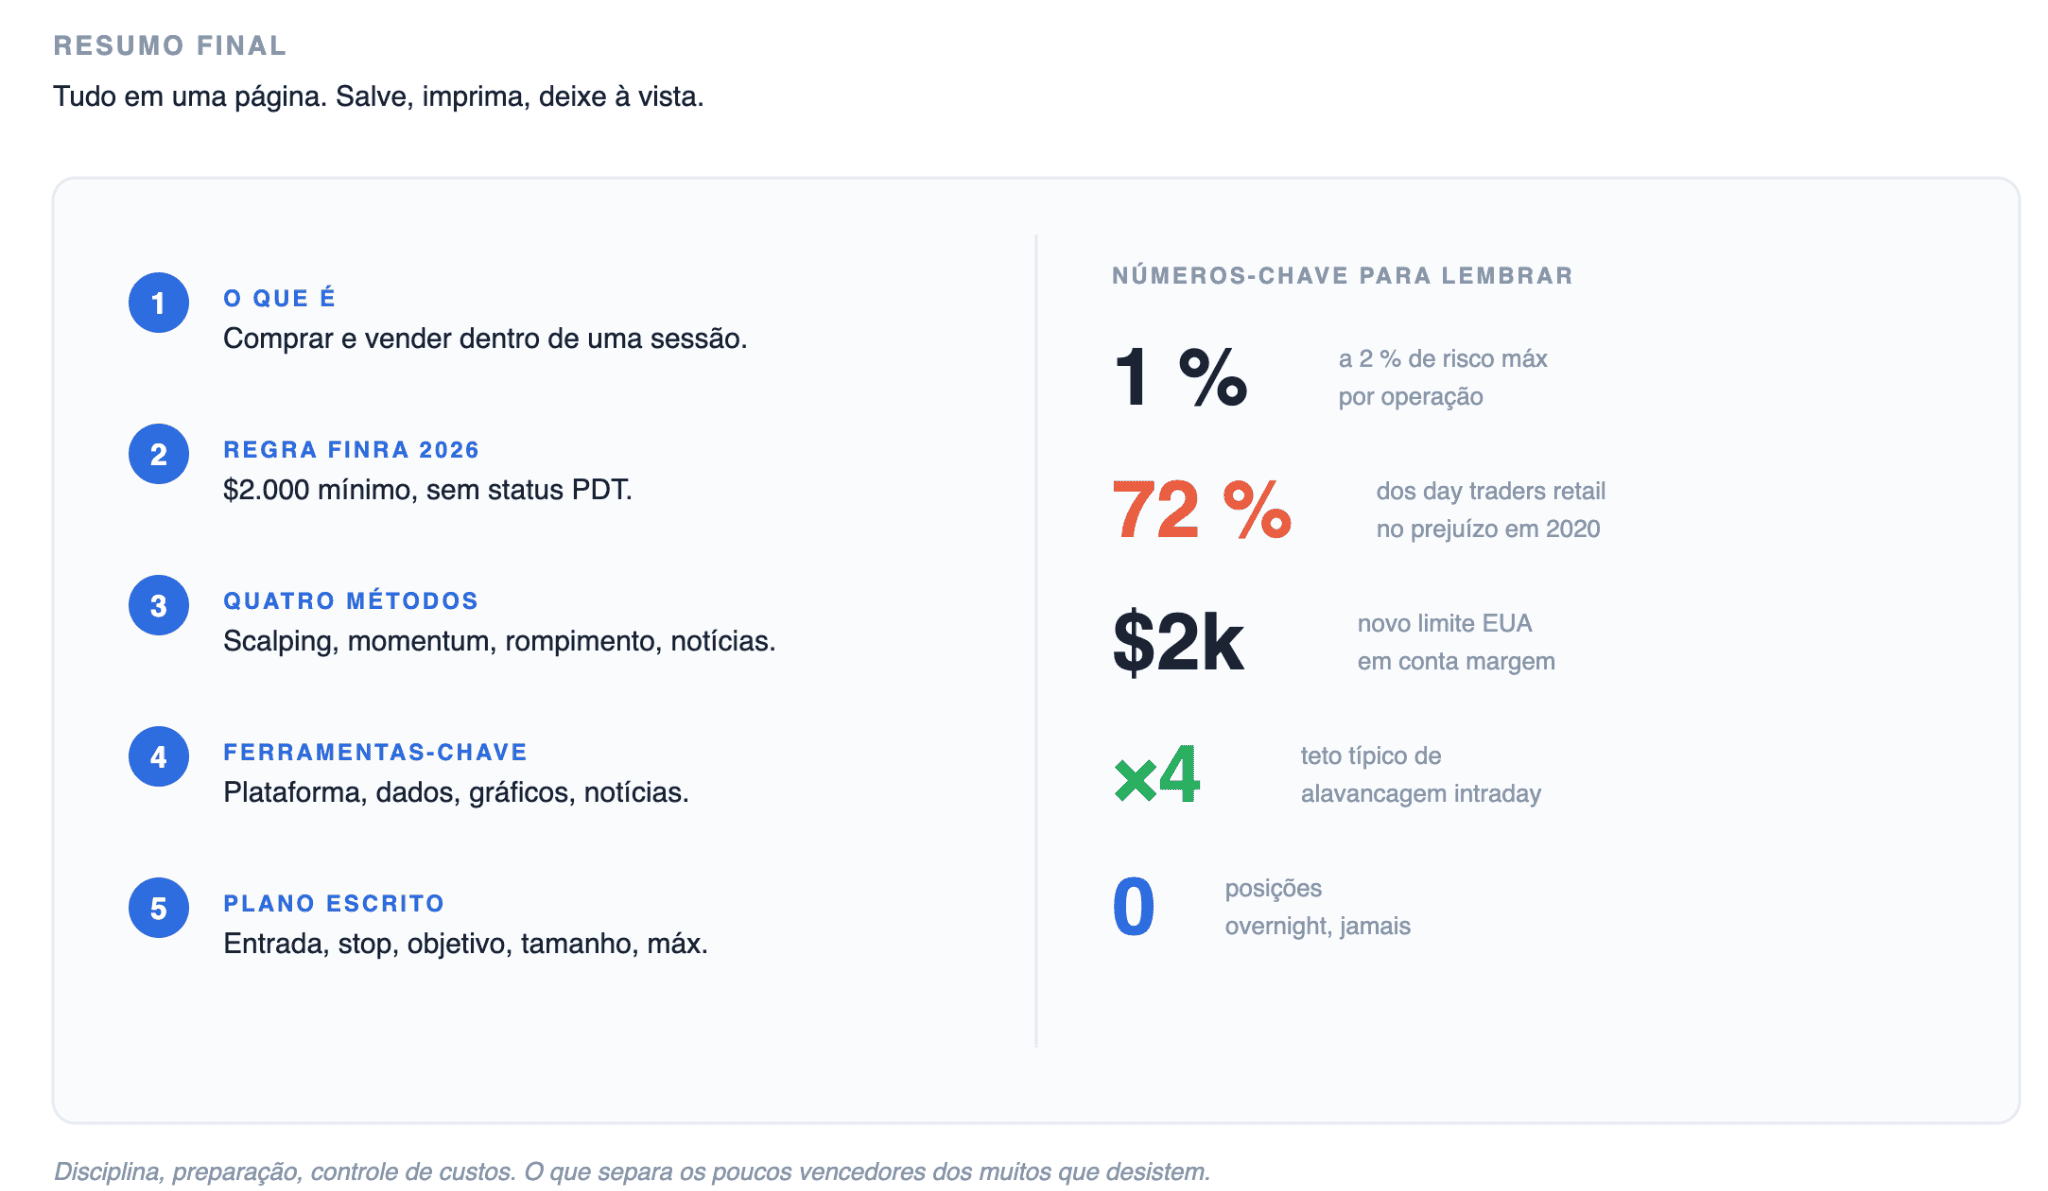Click the "Scalping, momentum, rompimento, notícias." line
2048x1191 pixels.
499,641
